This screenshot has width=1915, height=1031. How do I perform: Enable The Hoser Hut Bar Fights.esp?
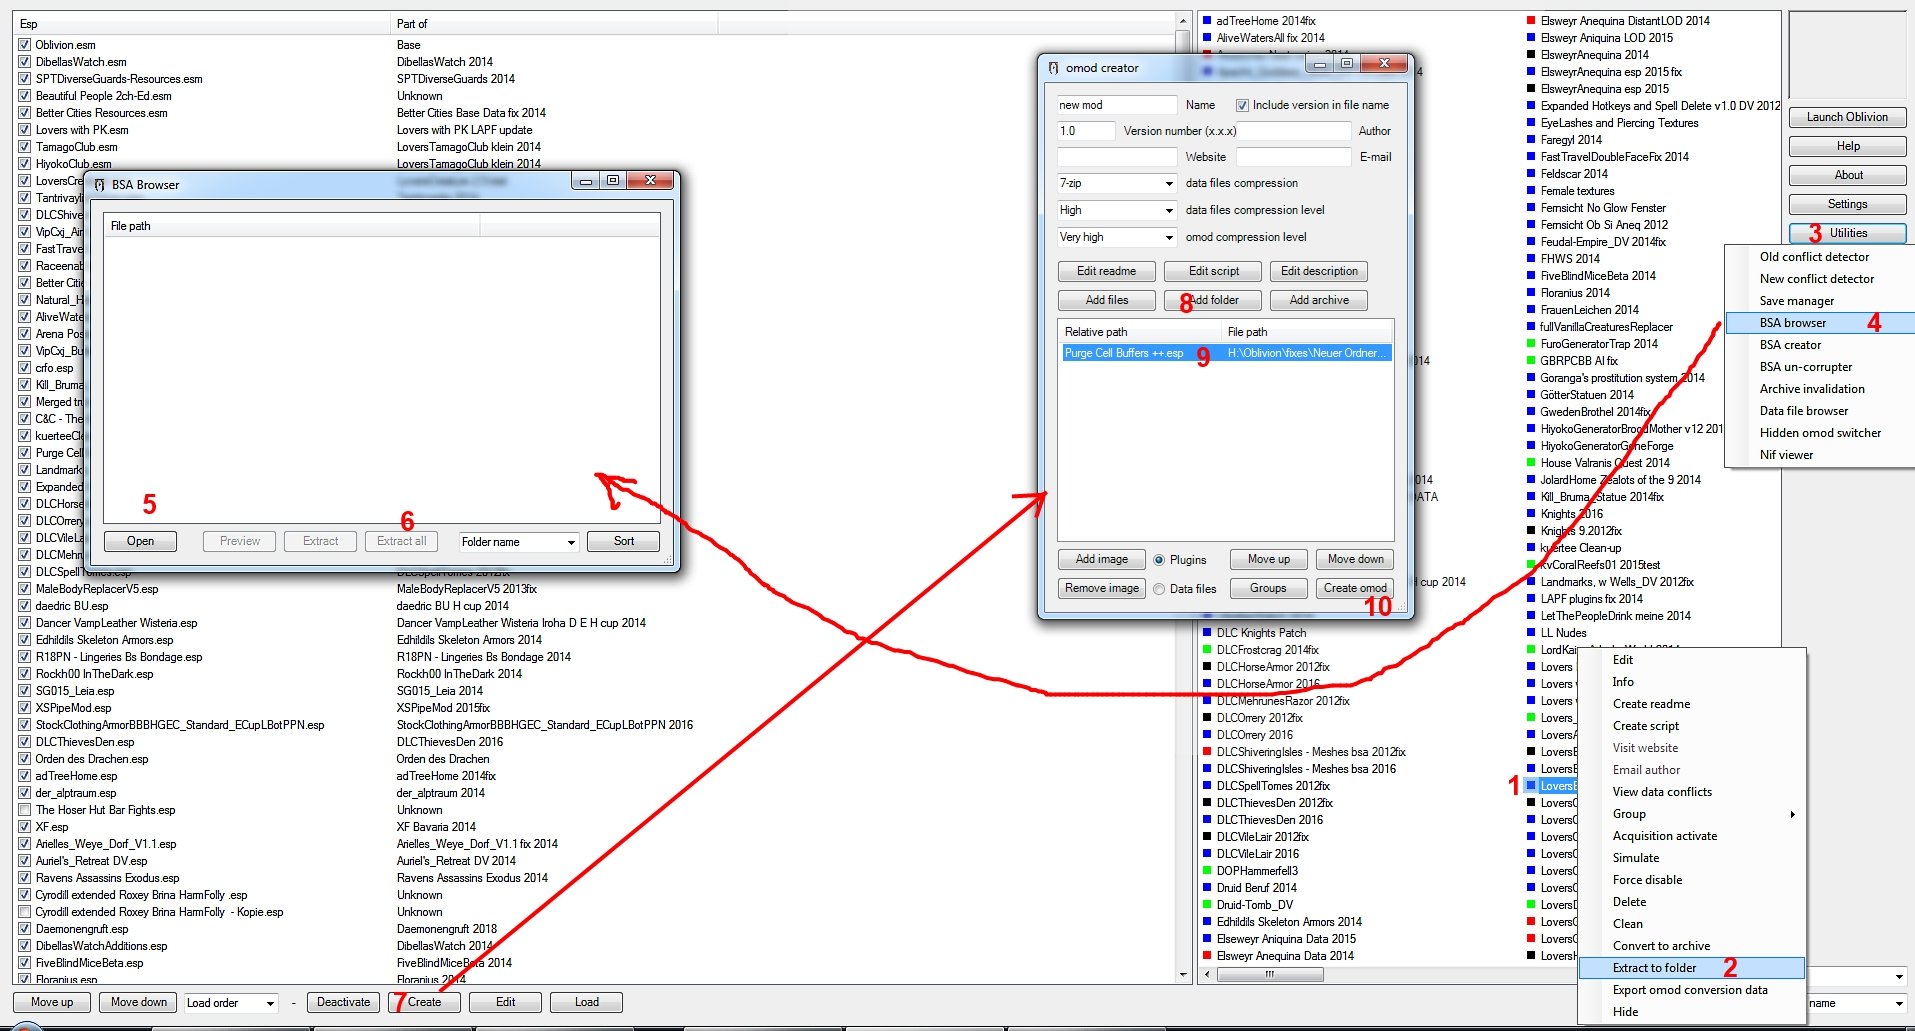pos(24,810)
